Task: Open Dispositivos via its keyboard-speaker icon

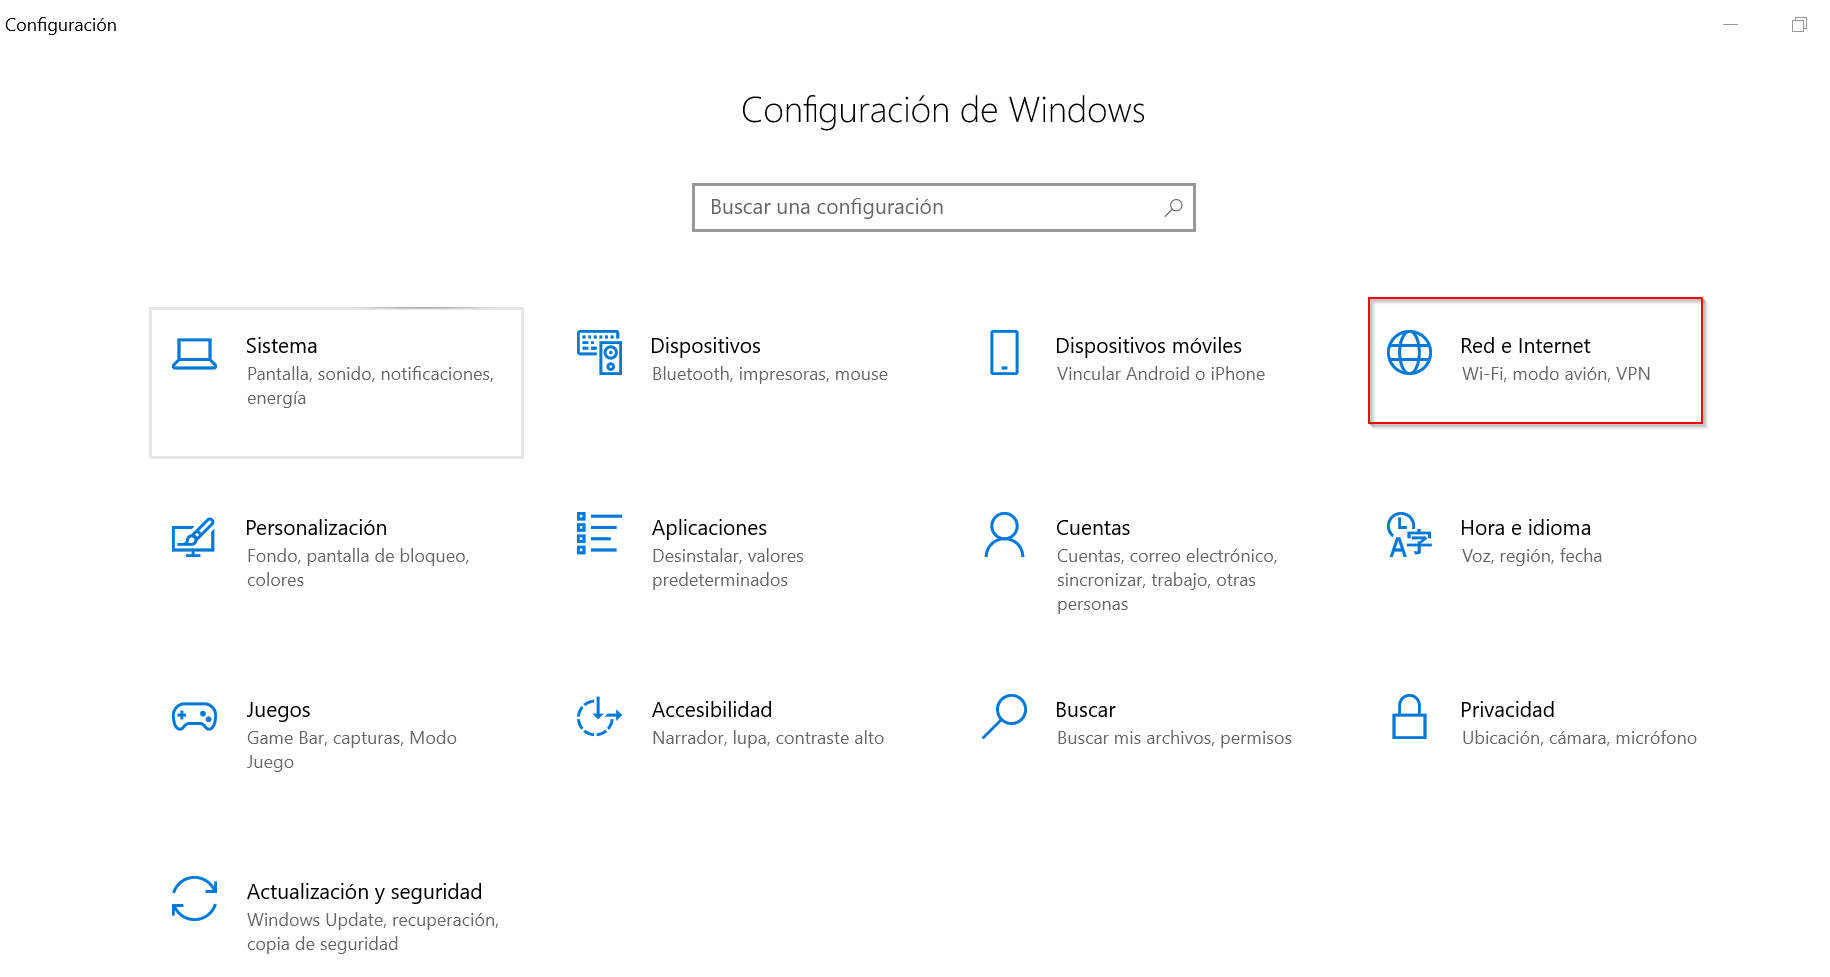Action: click(599, 353)
